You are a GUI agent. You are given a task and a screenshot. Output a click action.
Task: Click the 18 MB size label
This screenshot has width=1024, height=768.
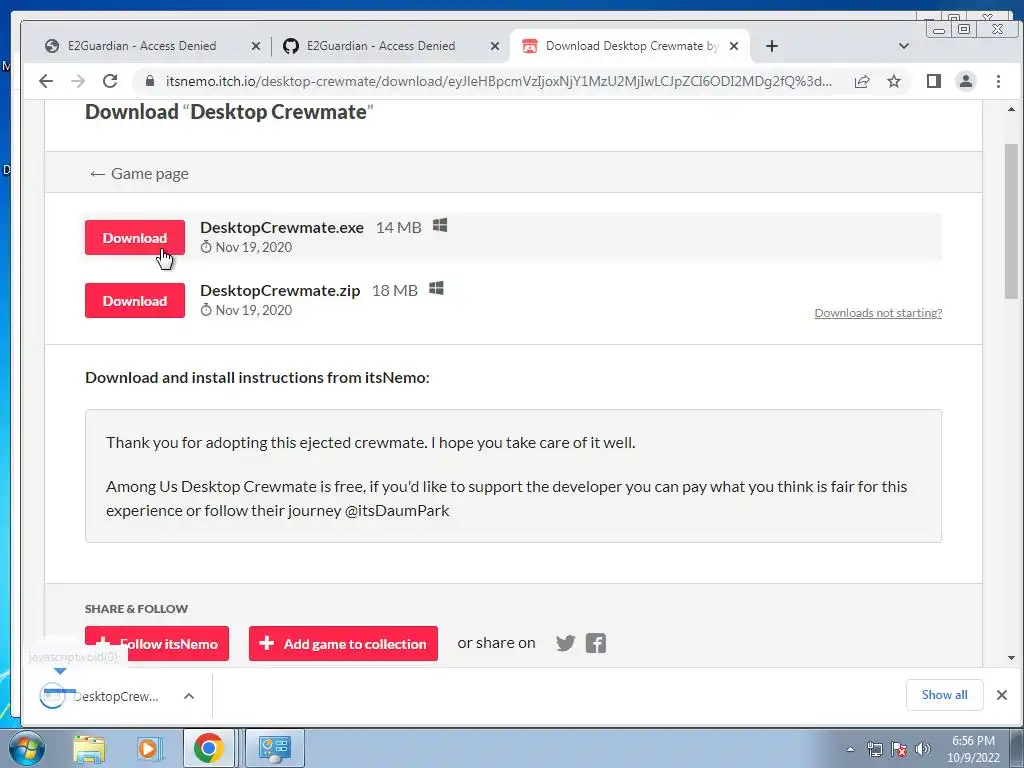[x=394, y=291]
